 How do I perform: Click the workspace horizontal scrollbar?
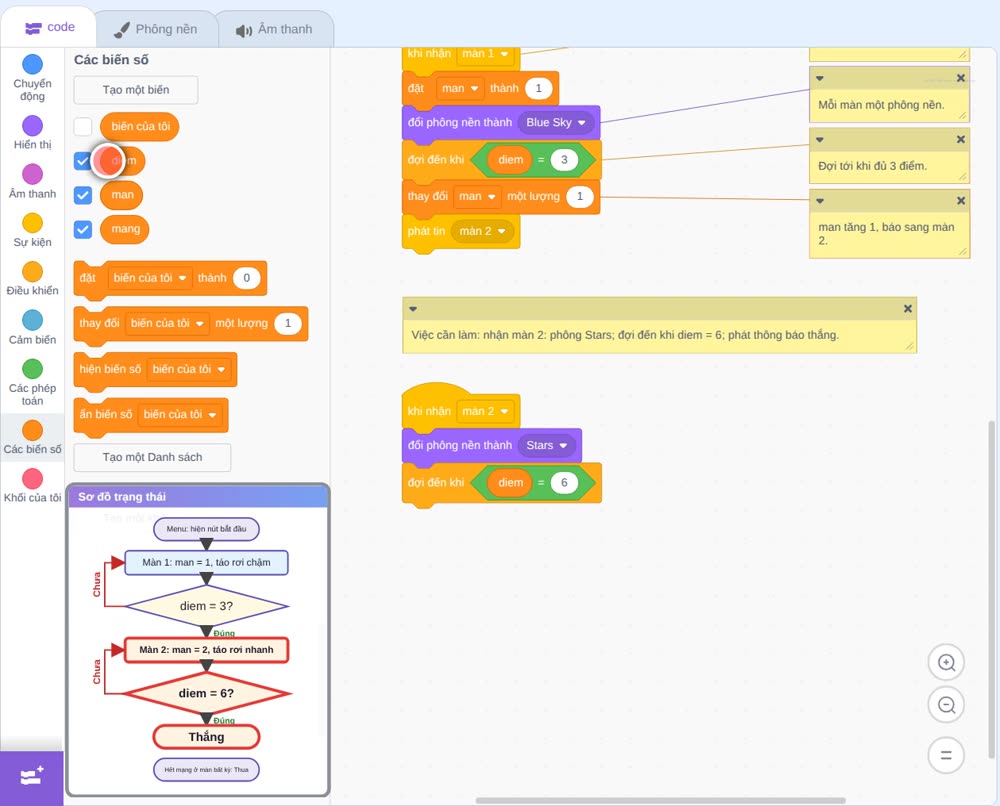661,800
